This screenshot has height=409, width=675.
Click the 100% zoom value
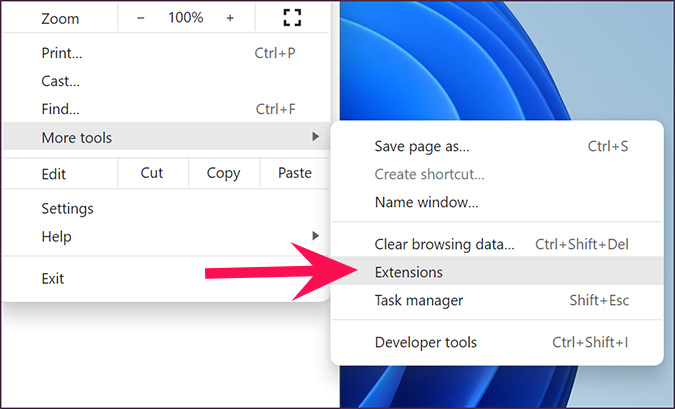[186, 18]
